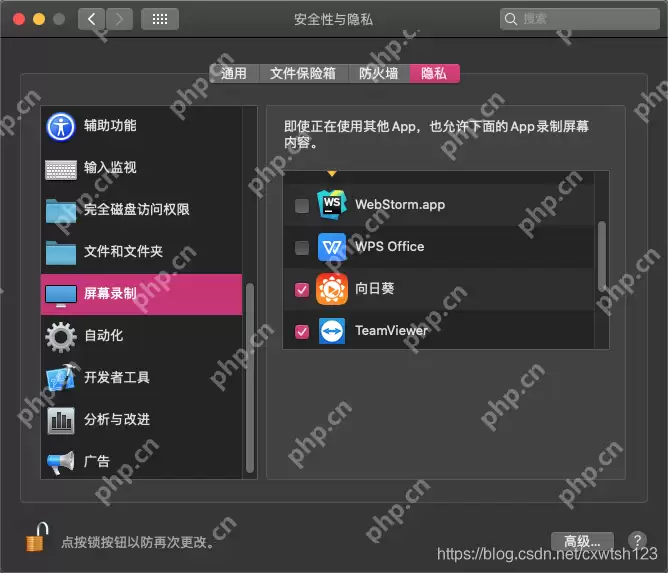This screenshot has height=573, width=668.
Task: Switch to the 防火墙 tab
Action: pos(379,73)
